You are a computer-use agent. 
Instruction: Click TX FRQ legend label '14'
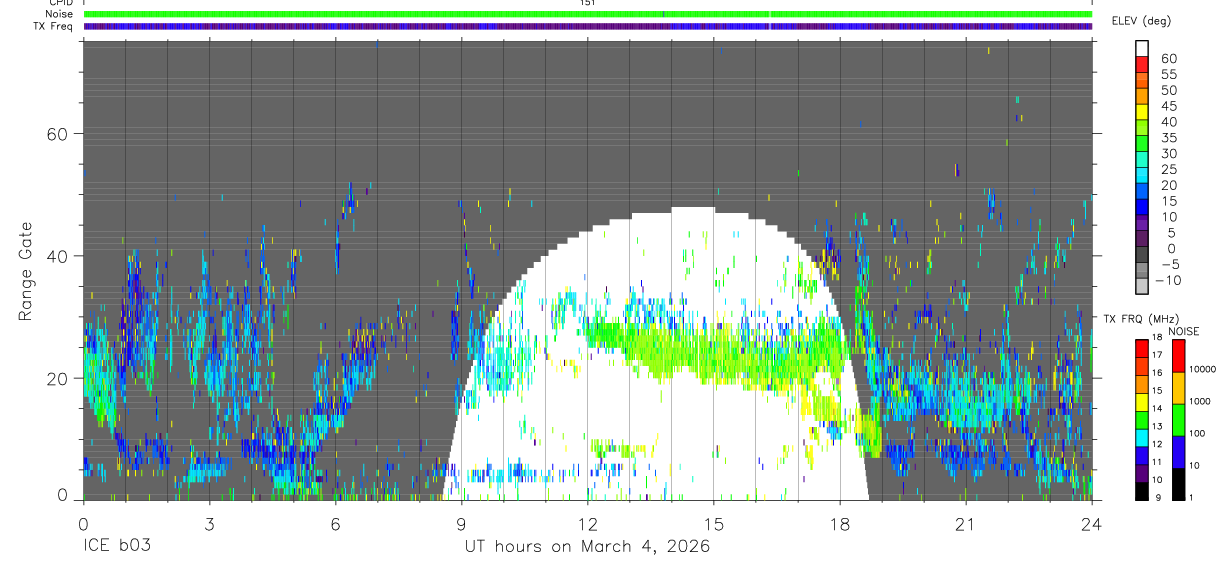[x=1157, y=408]
